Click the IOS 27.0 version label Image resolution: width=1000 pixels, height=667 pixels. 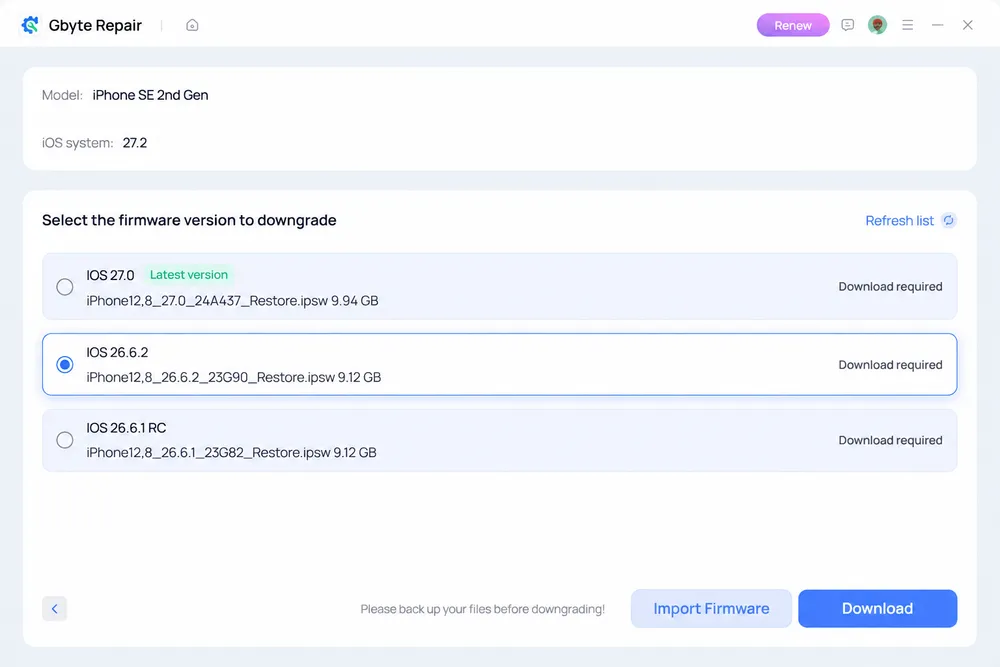coord(110,275)
